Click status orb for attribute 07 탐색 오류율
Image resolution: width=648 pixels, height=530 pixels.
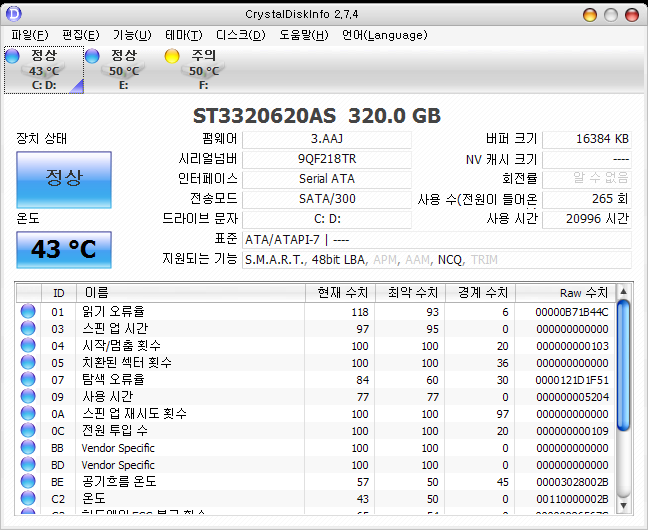pyautogui.click(x=28, y=379)
